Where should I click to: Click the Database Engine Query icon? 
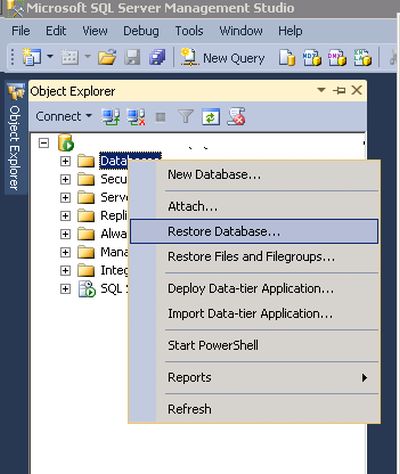pos(287,57)
